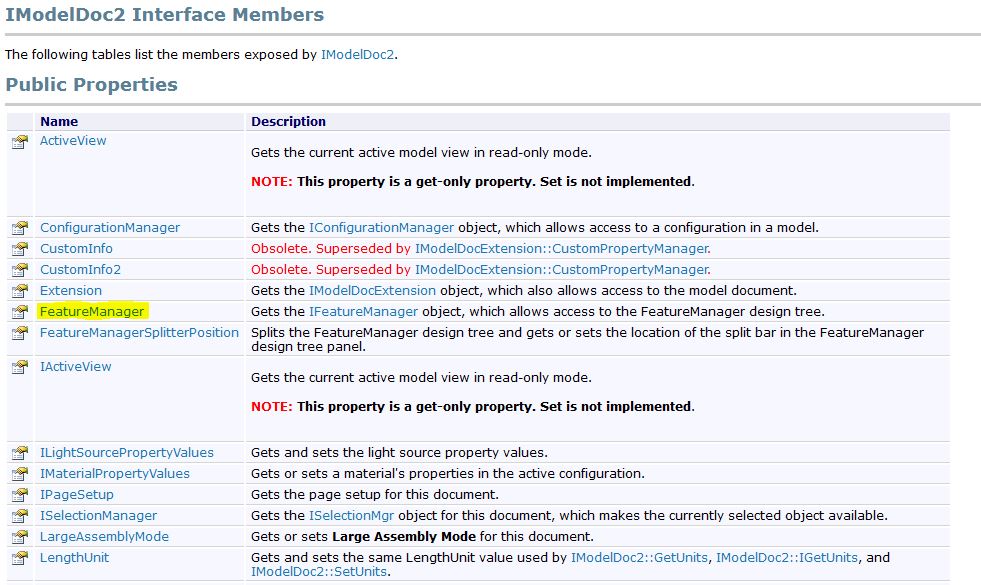The height and width of the screenshot is (585, 981).
Task: Follow the IConfigurationManager object link
Action: (x=381, y=228)
